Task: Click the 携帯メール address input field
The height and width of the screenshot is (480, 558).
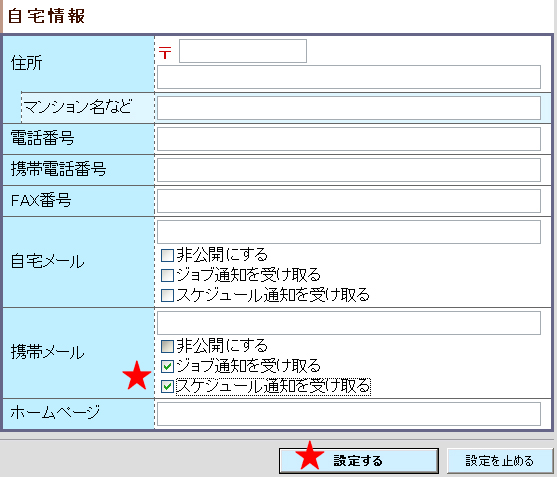Action: click(349, 323)
